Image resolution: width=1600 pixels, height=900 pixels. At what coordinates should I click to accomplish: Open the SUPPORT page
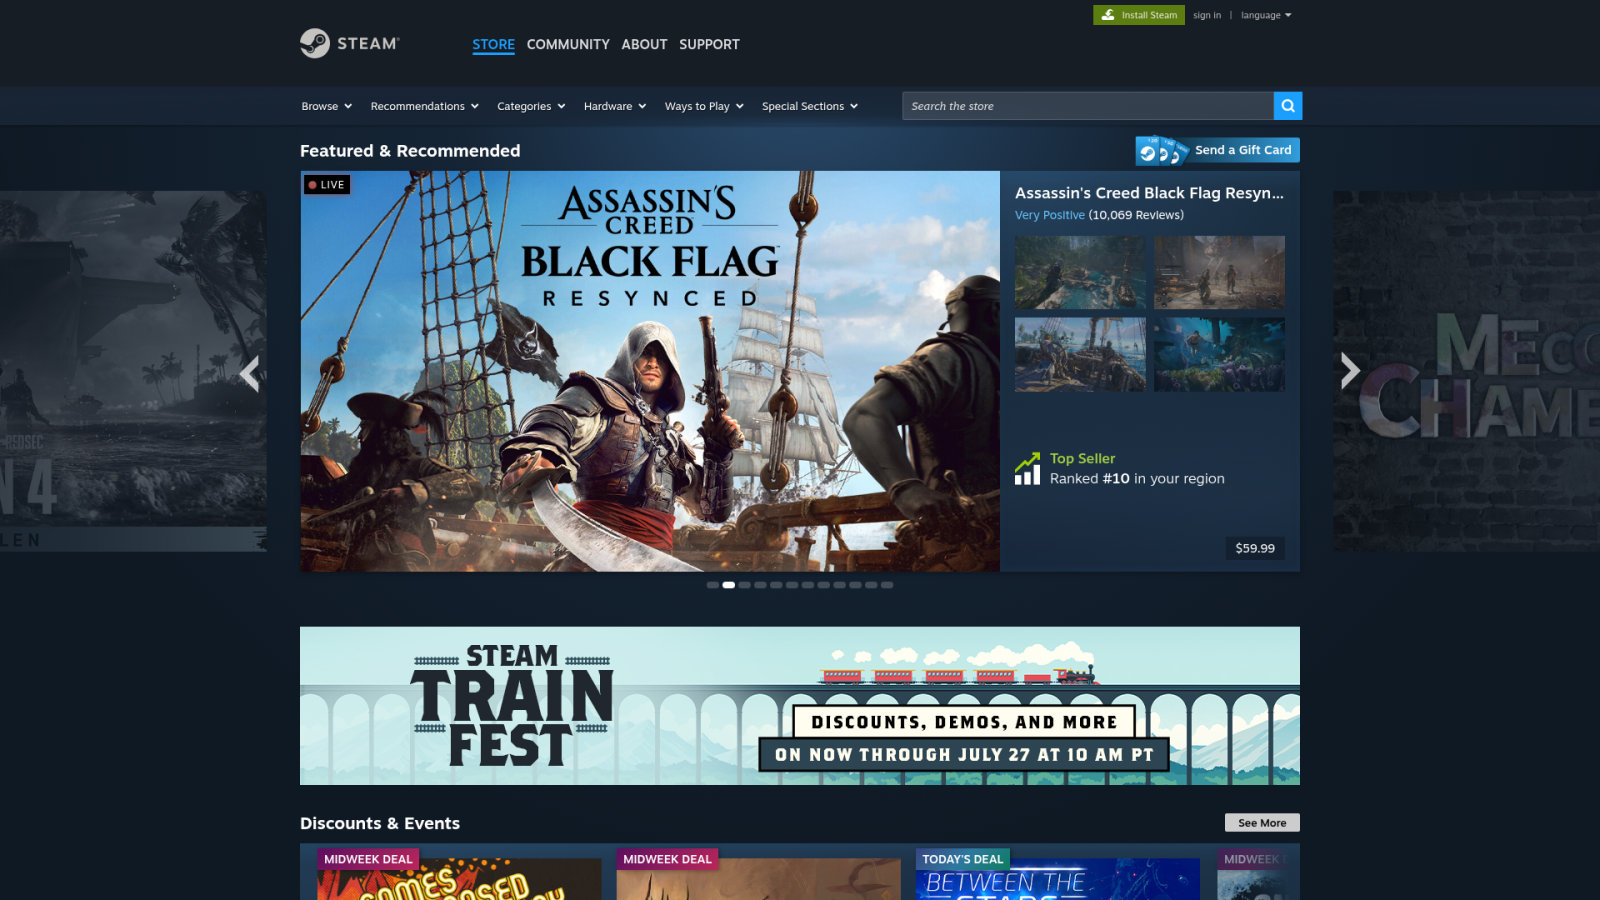[709, 44]
